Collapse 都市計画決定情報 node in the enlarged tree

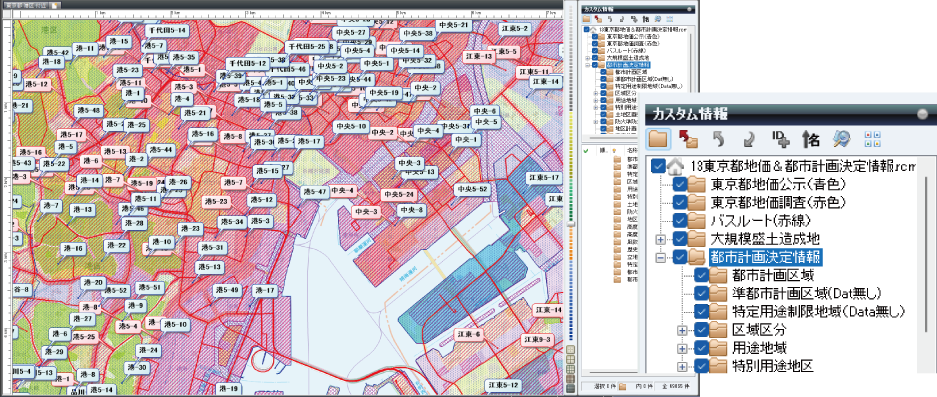point(660,258)
